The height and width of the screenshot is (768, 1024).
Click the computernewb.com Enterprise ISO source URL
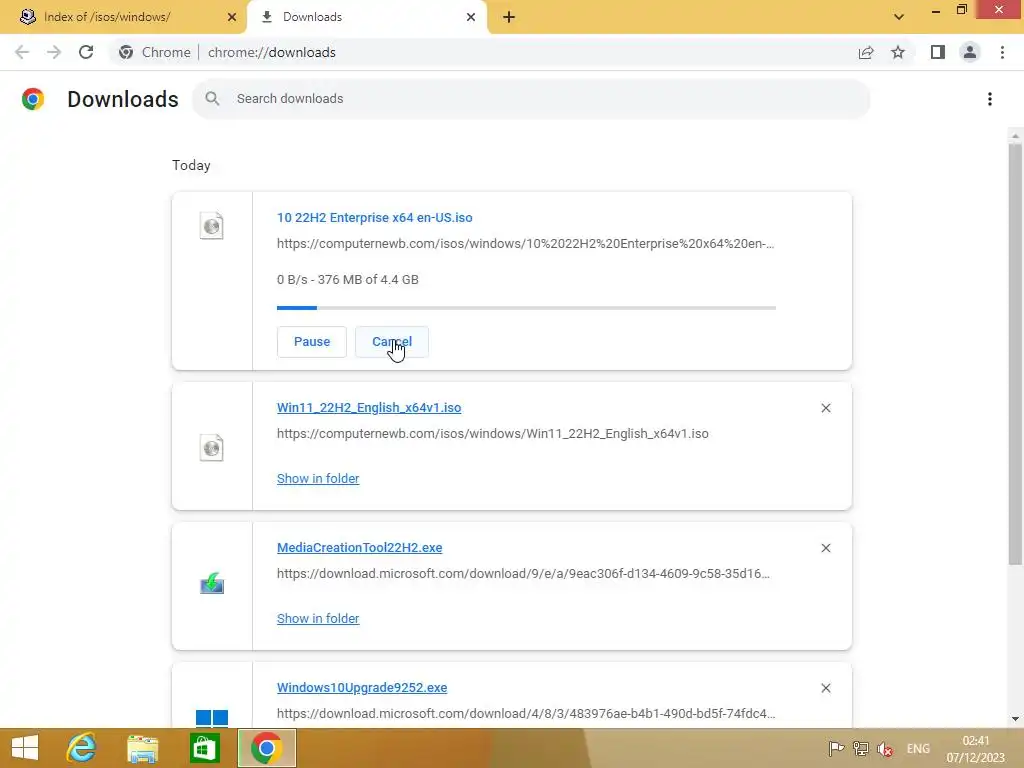pos(525,244)
